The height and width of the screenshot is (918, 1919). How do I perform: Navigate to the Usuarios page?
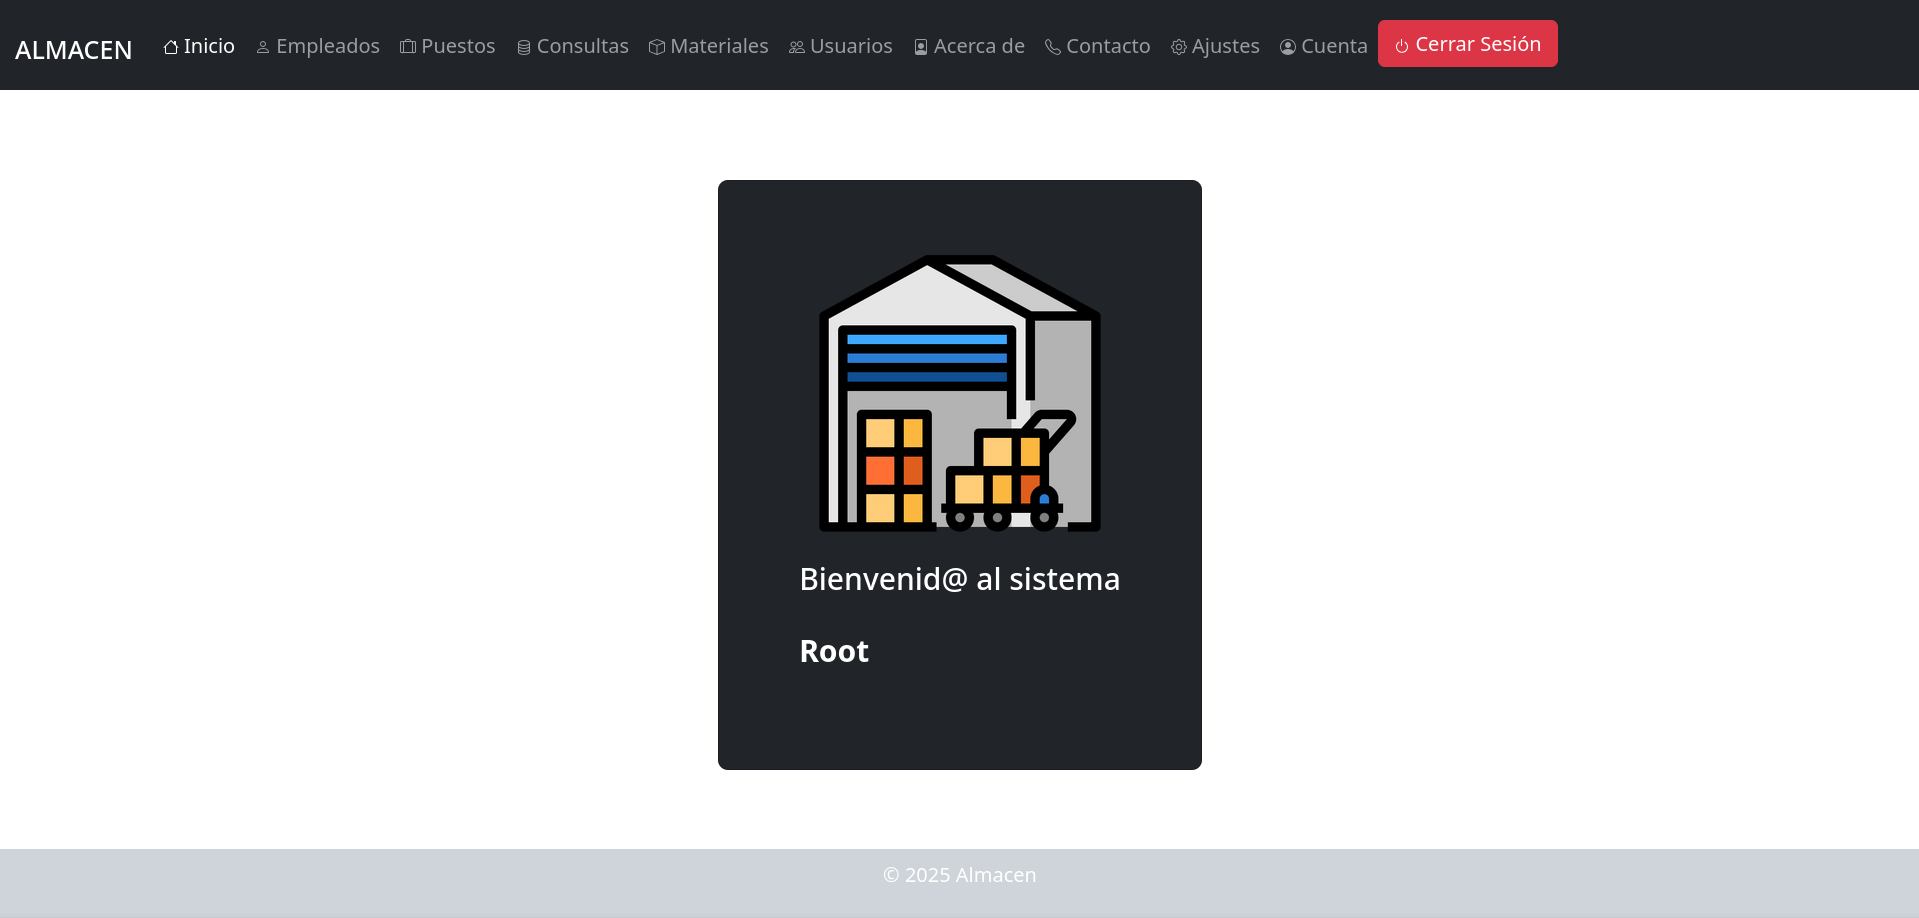click(851, 46)
